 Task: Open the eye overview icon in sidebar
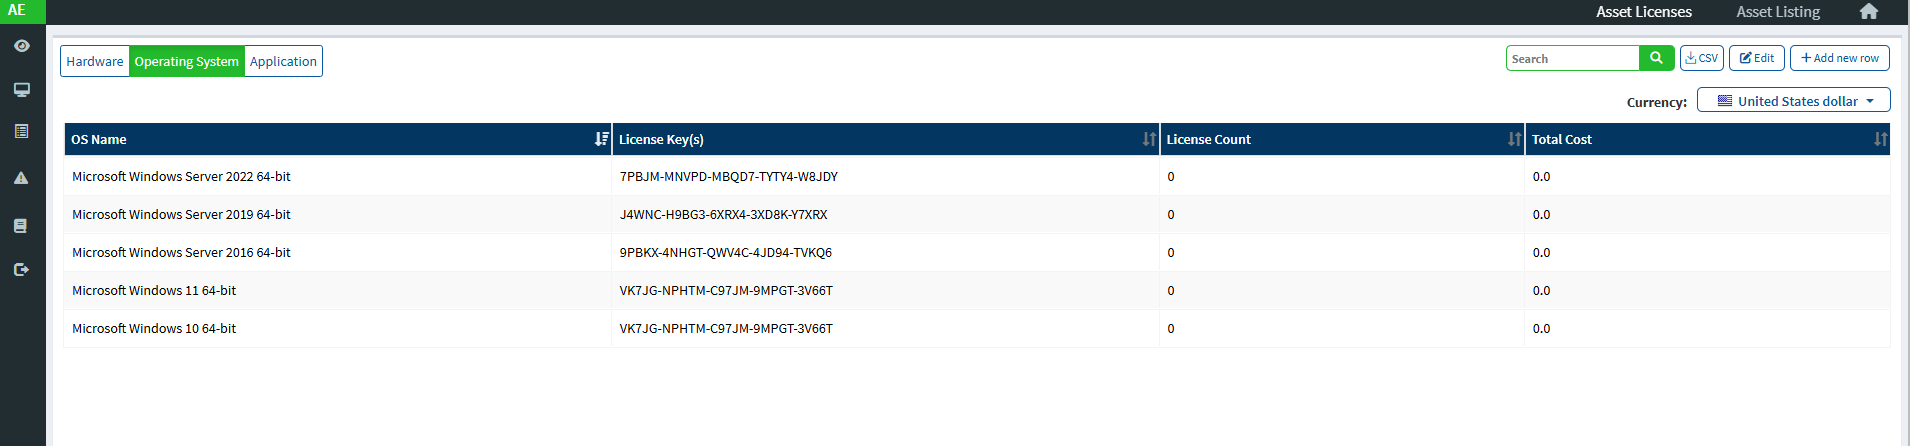(x=22, y=46)
